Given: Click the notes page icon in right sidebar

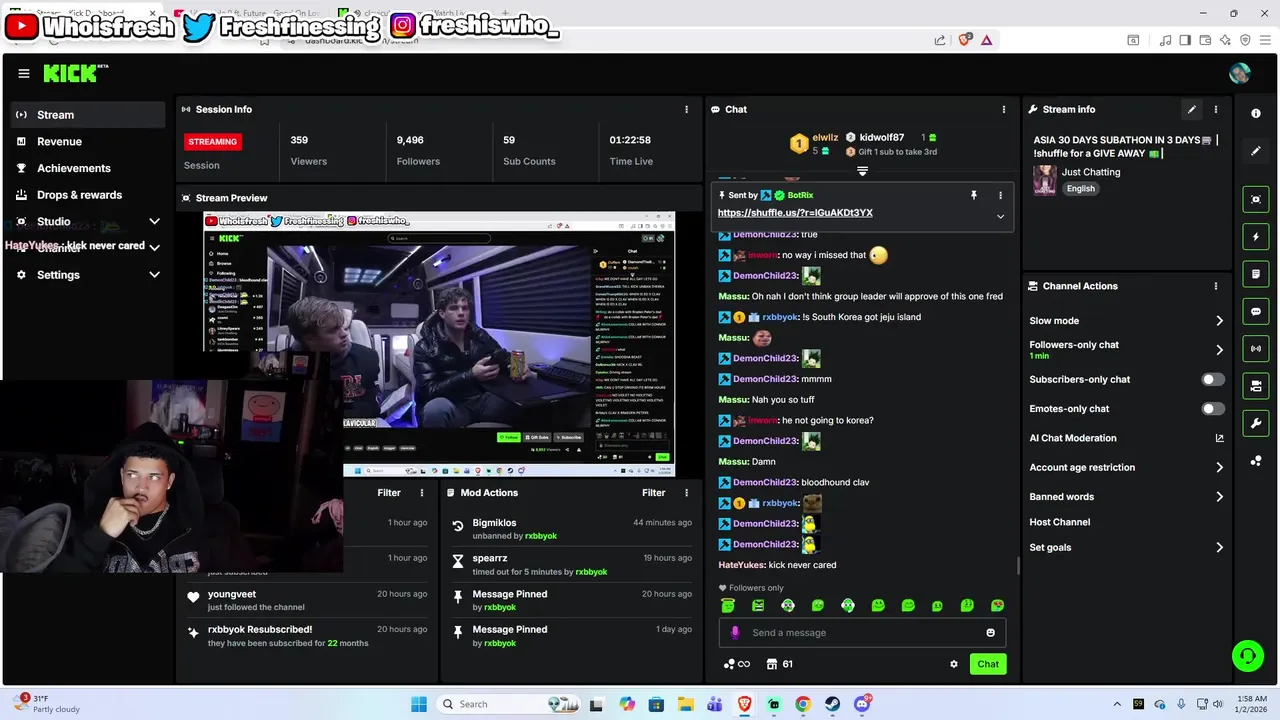Looking at the screenshot, I should (x=1256, y=274).
